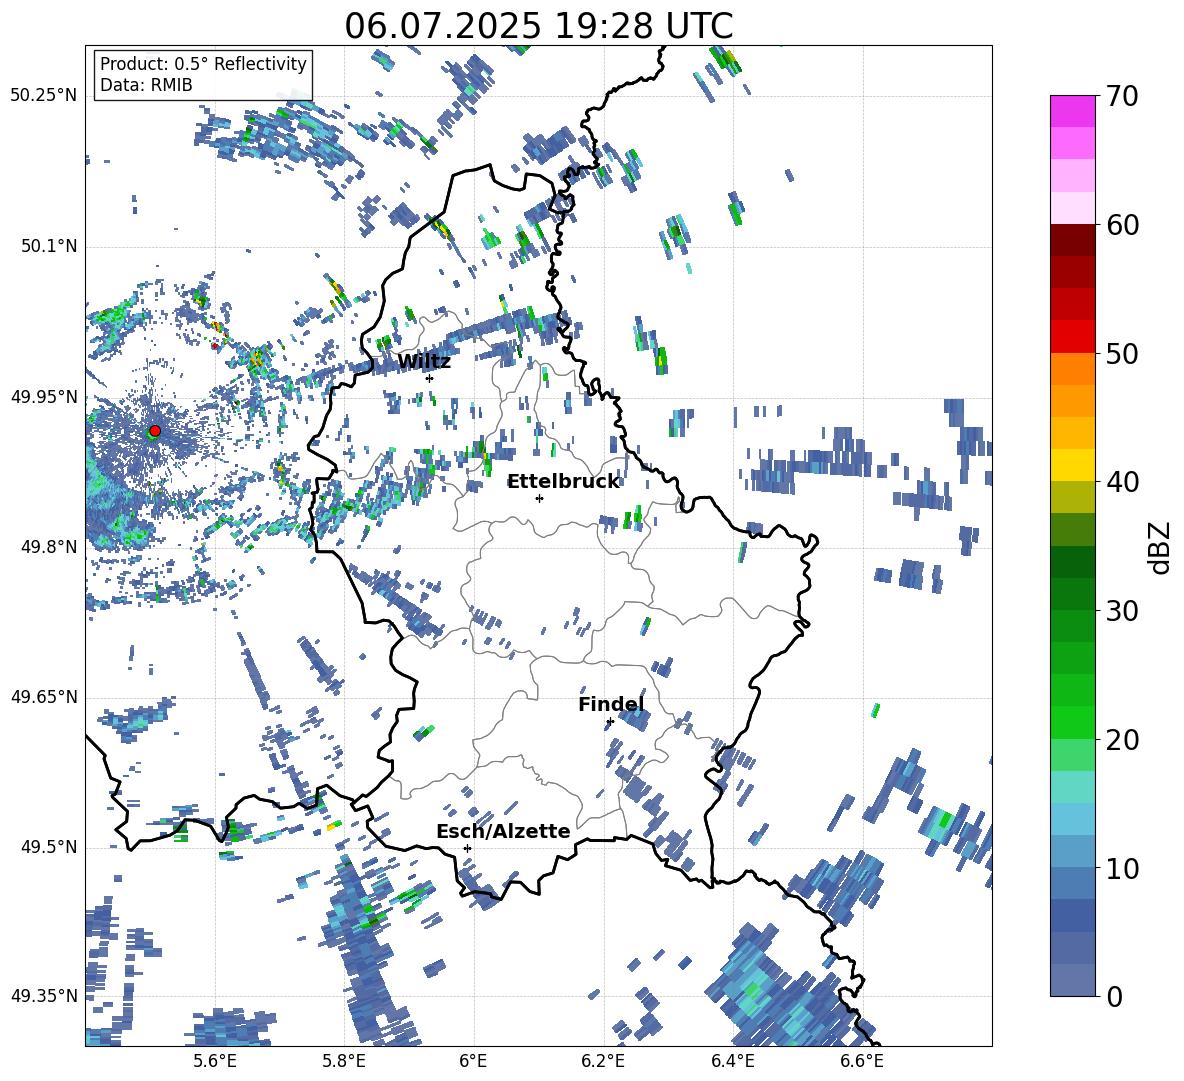Screen dimensions: 1184x1081
Task: Click the 30 tick on colorbar
Action: (1121, 611)
